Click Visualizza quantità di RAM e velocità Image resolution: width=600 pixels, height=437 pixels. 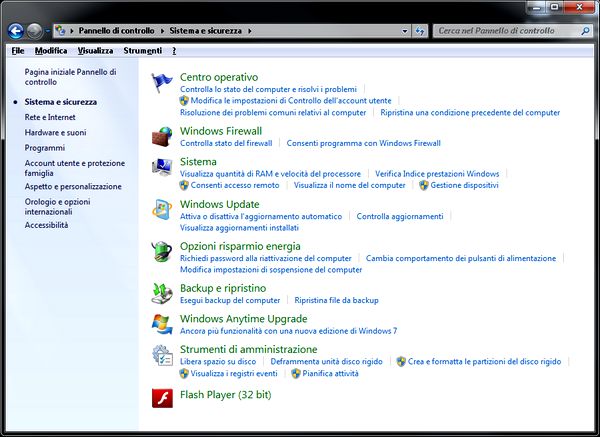[x=270, y=174]
